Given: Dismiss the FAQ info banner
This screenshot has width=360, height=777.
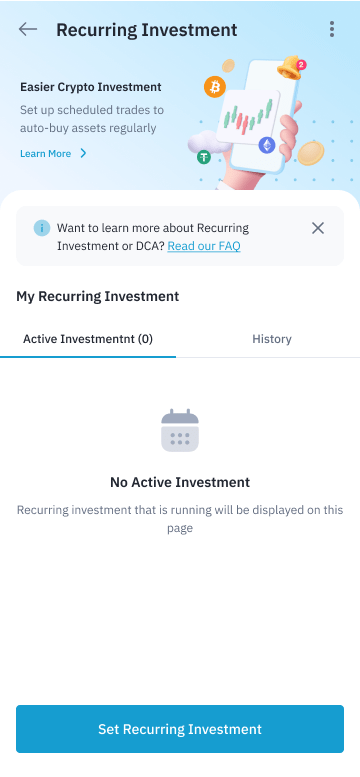Looking at the screenshot, I should pos(318,228).
